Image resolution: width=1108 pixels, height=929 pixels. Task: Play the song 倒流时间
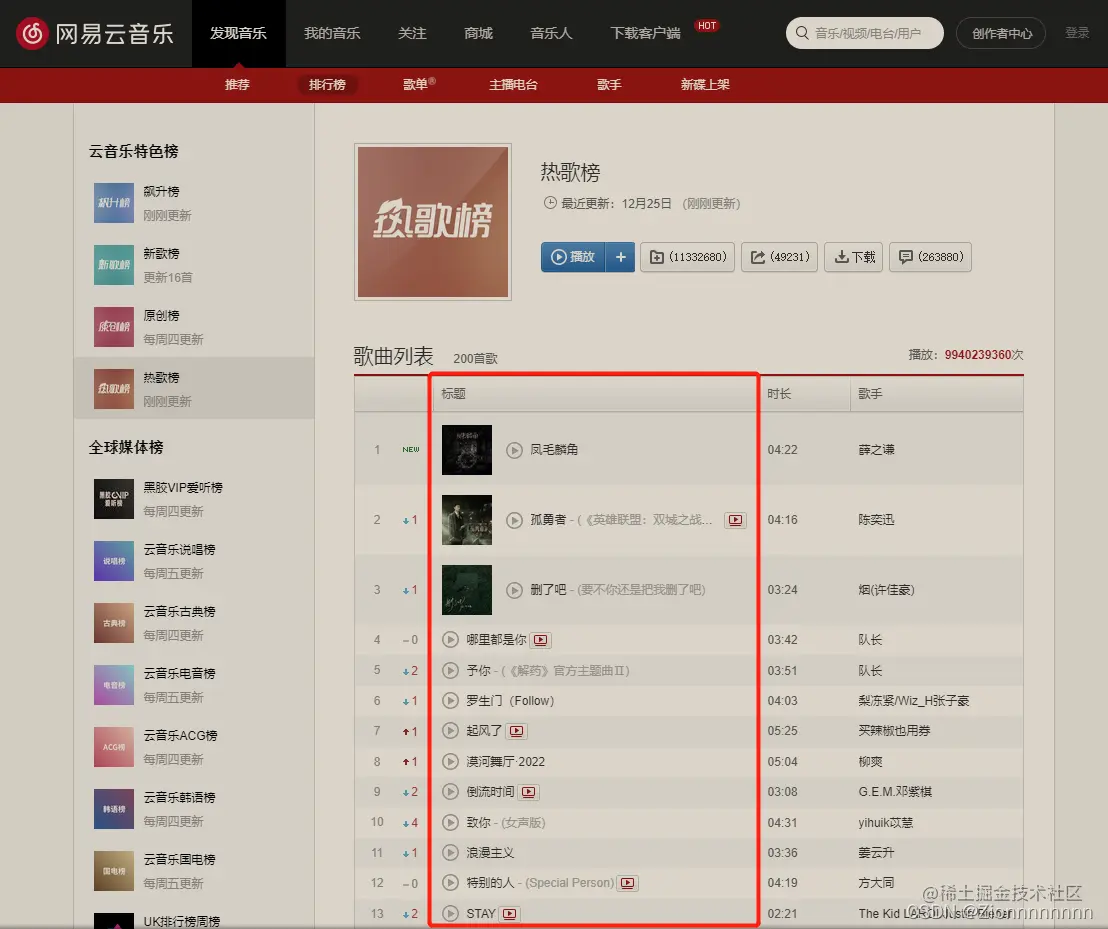450,792
